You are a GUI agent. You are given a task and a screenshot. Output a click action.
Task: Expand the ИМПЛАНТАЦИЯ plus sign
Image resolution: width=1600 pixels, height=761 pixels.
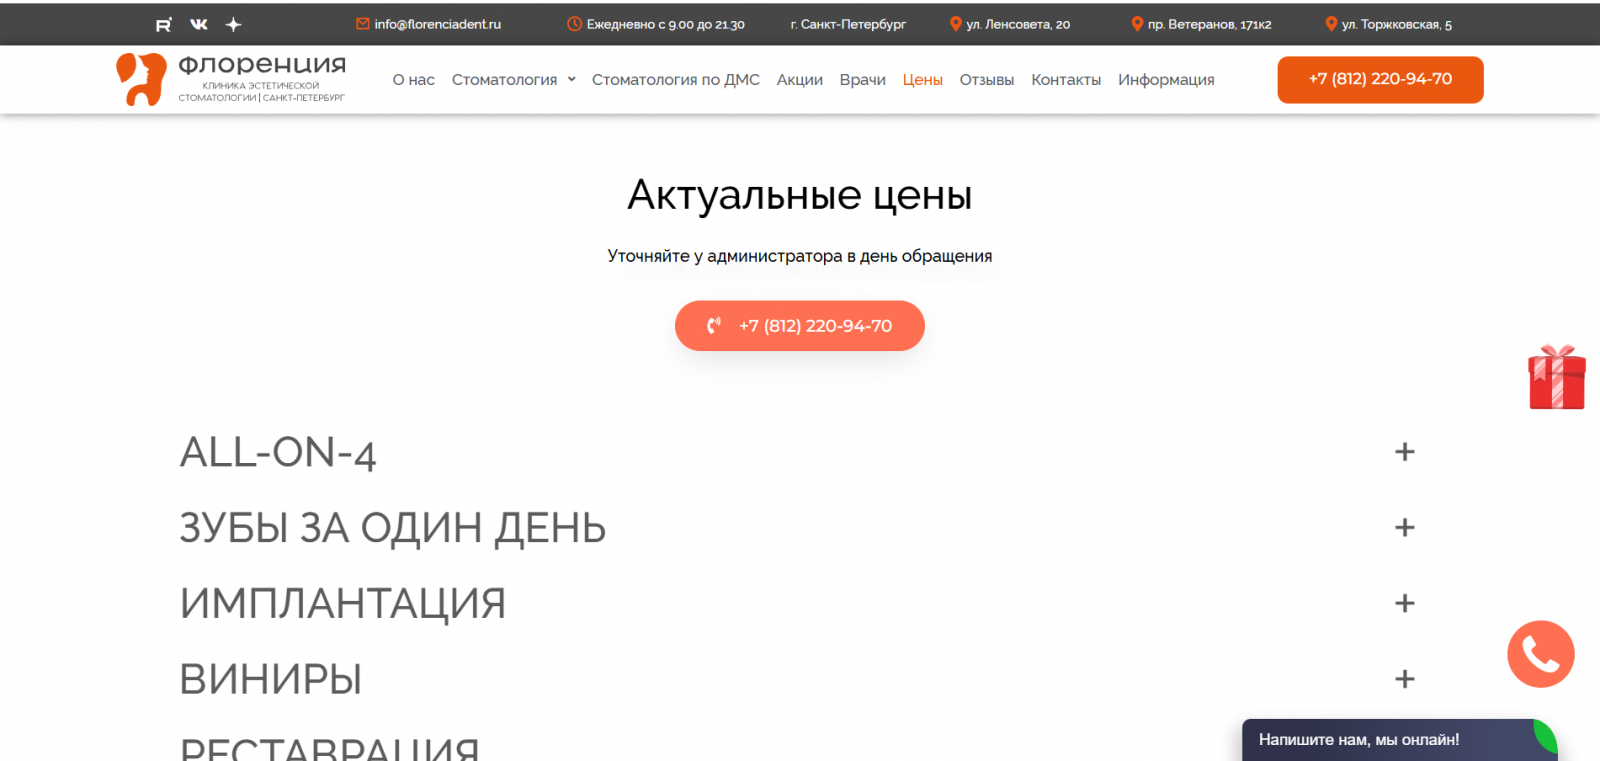point(1404,603)
